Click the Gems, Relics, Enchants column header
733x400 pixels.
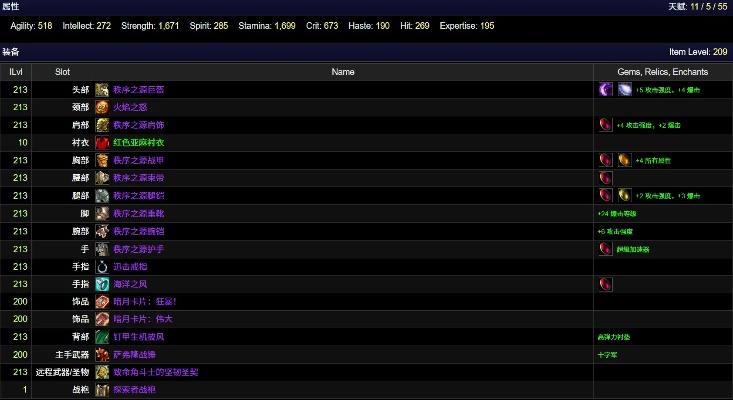point(662,72)
